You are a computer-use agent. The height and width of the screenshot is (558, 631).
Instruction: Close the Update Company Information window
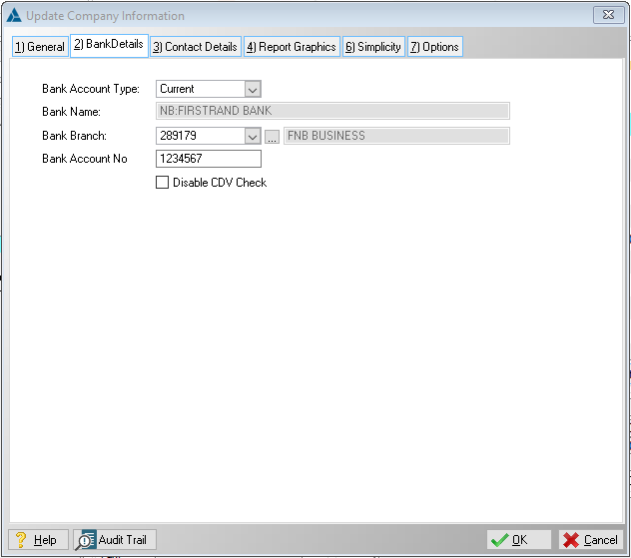604,15
